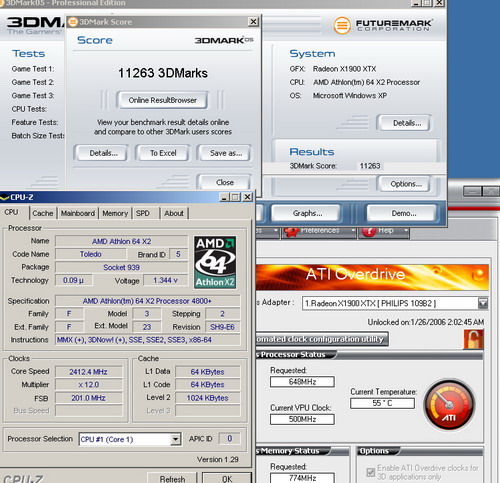This screenshot has height=483, width=500.
Task: Click the CPU Tests label
Action: (29, 109)
